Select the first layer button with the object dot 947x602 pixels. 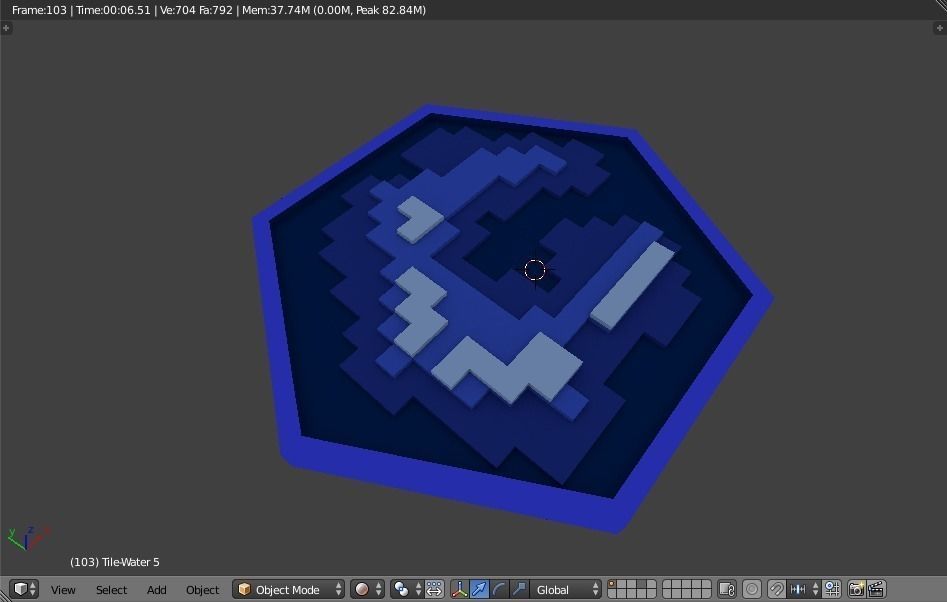click(x=612, y=584)
